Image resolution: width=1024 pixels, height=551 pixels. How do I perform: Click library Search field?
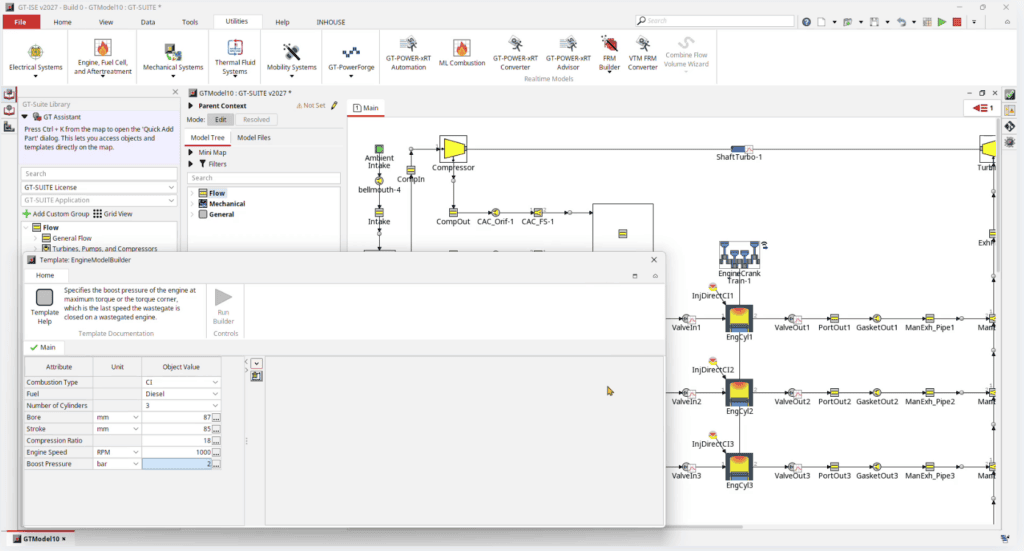[x=99, y=174]
